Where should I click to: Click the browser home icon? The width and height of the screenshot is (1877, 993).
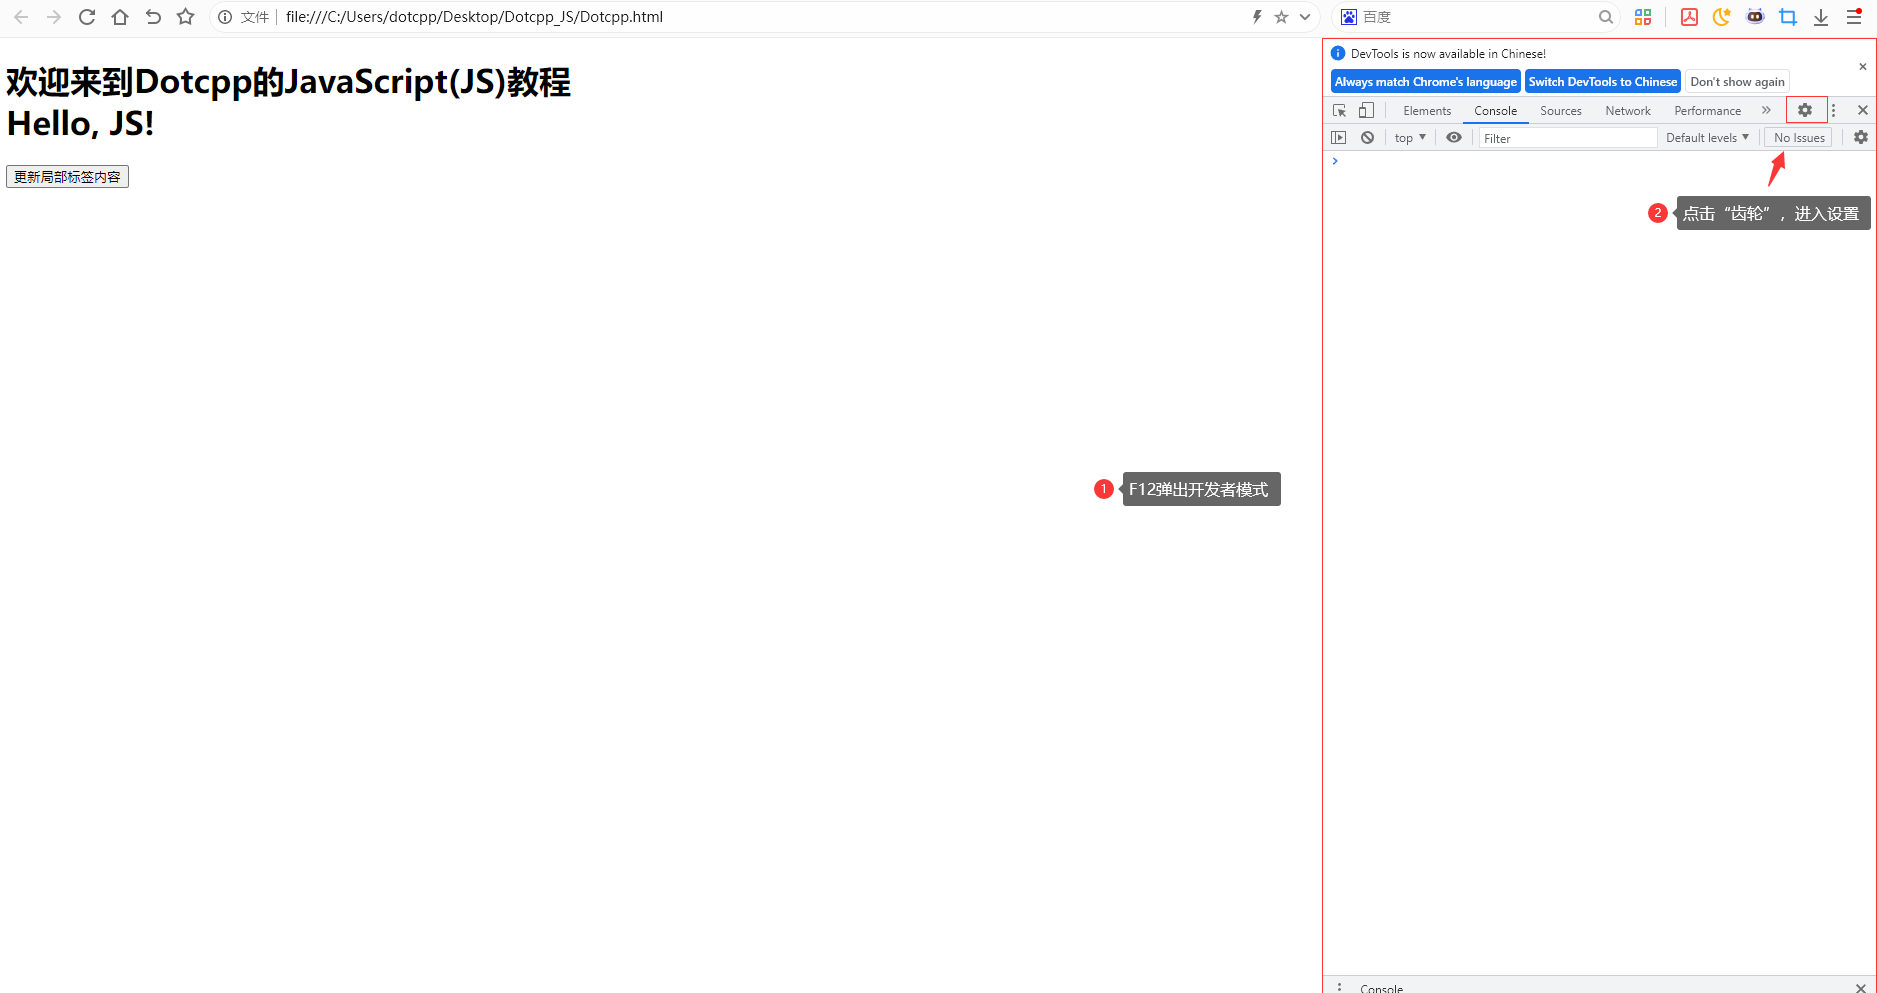(120, 17)
